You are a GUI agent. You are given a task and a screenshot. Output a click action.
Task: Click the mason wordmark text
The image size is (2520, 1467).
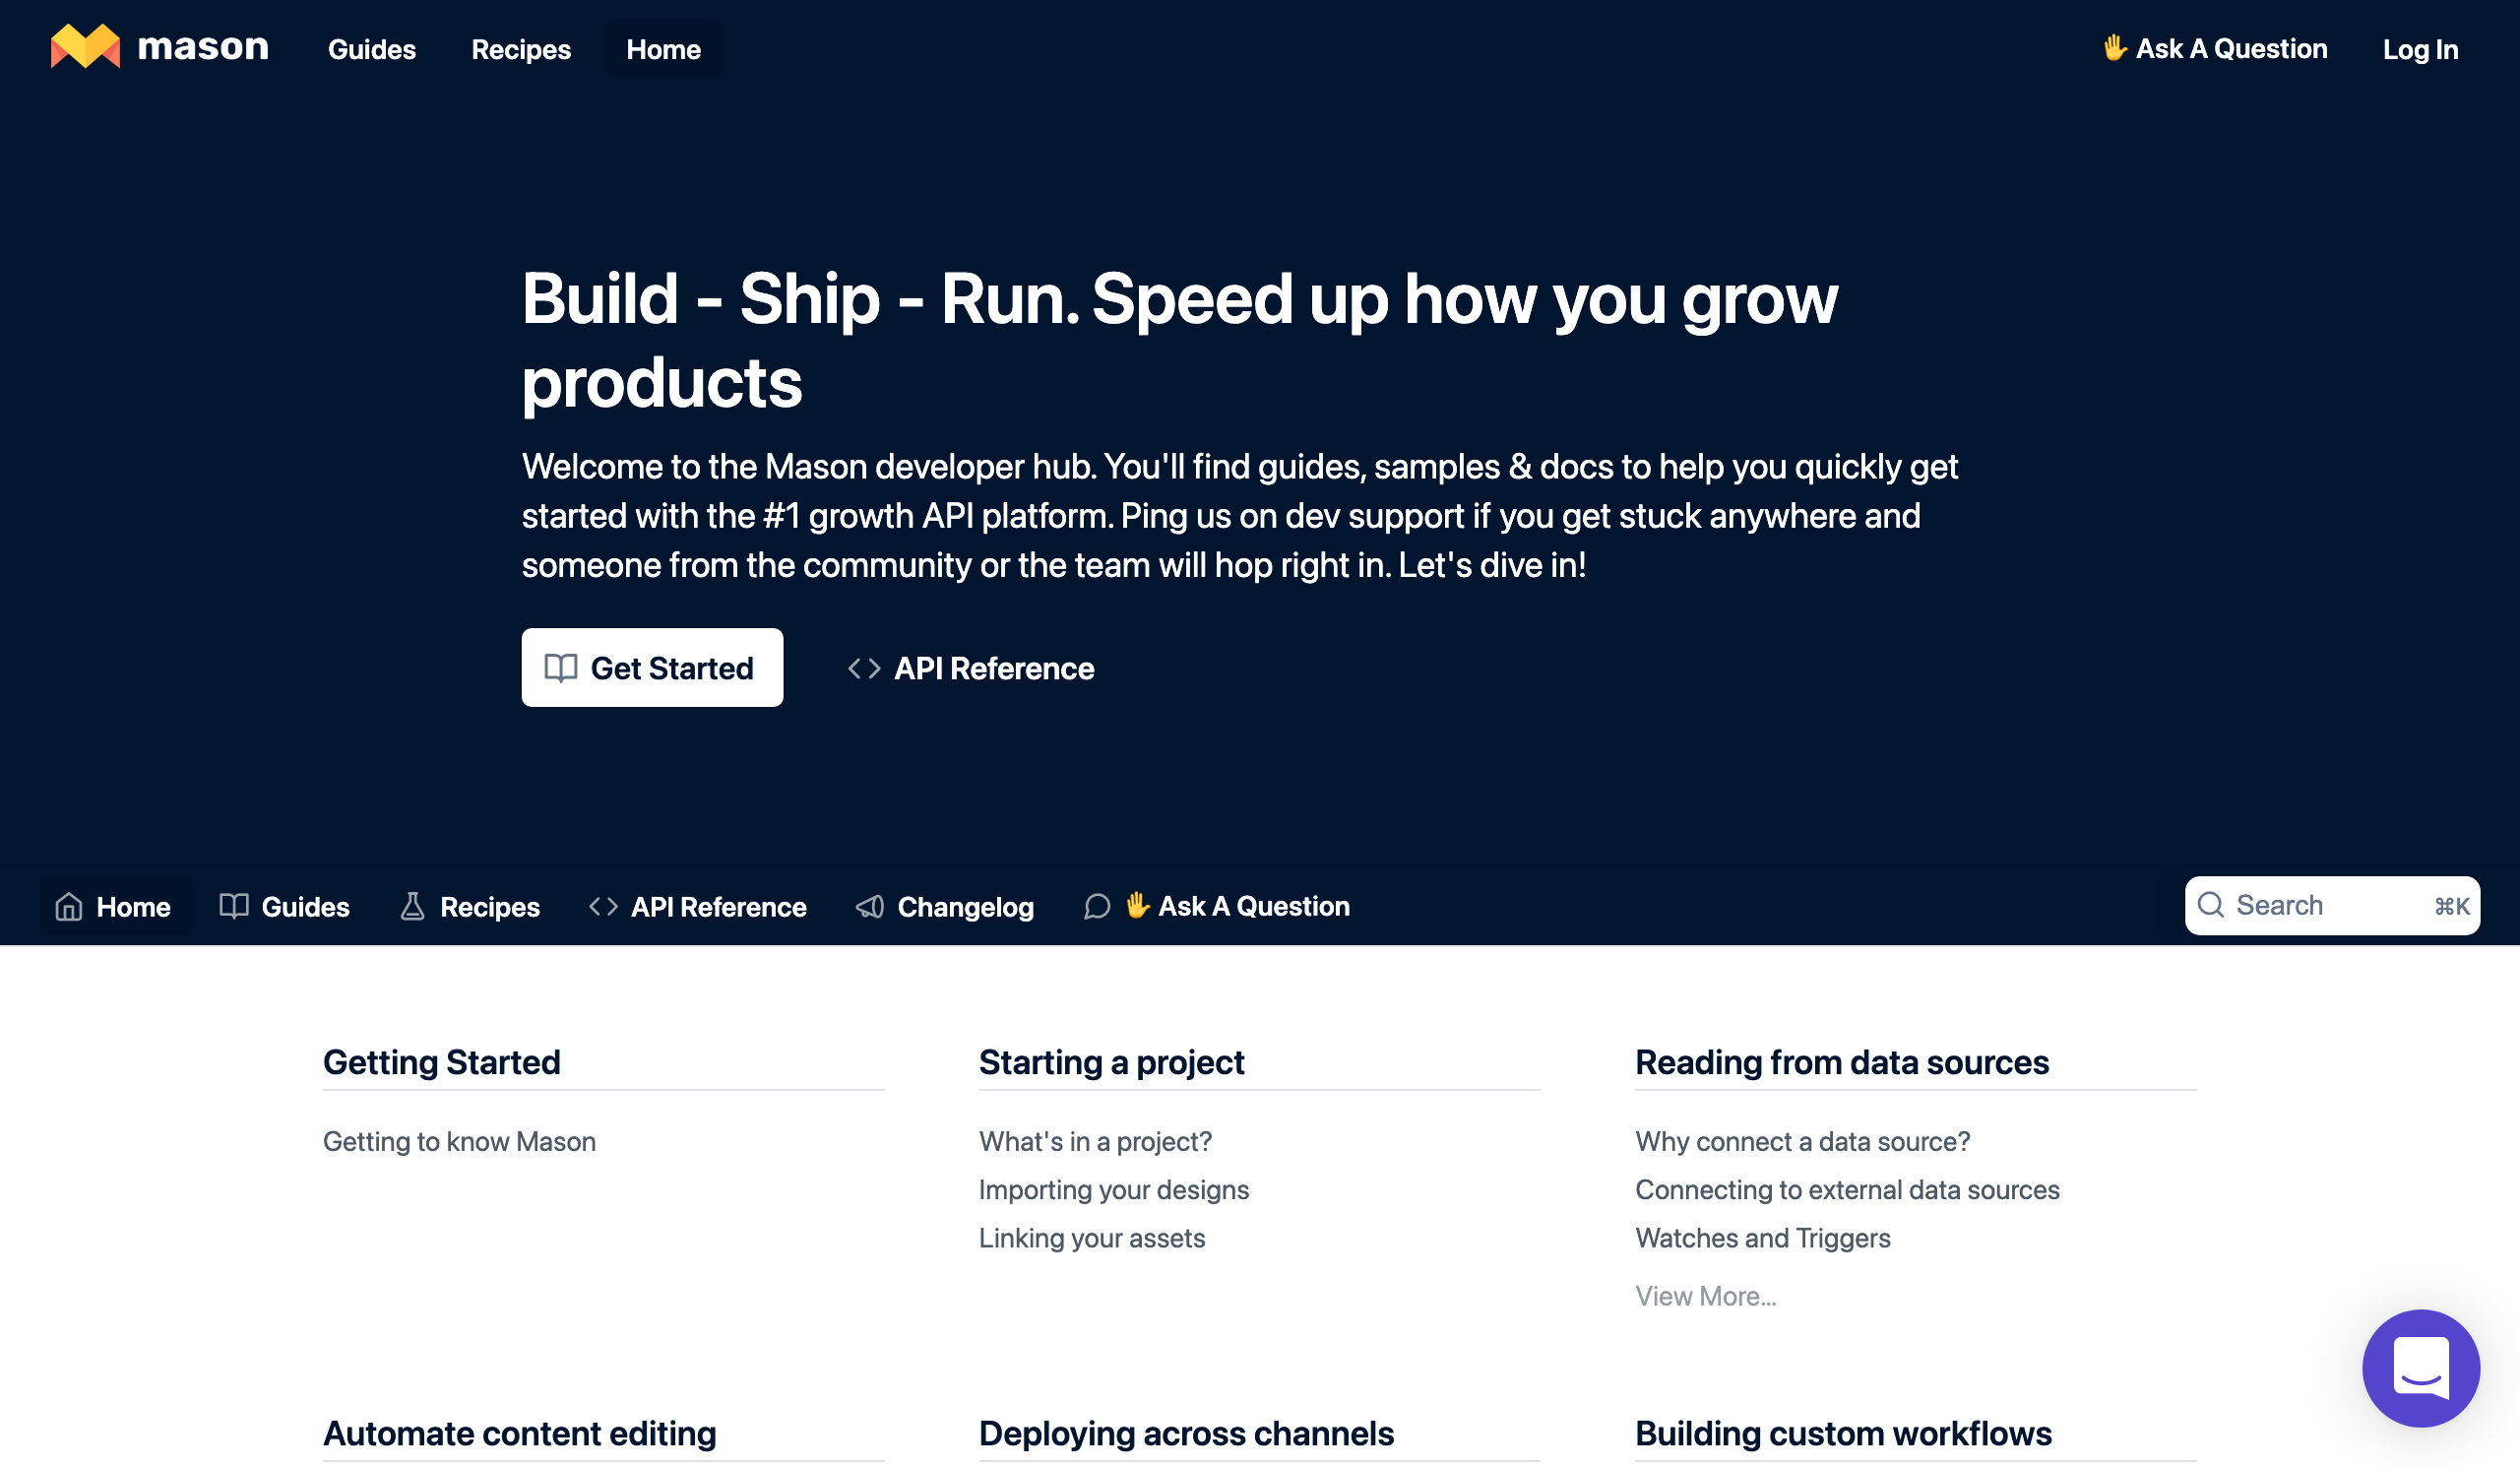203,47
